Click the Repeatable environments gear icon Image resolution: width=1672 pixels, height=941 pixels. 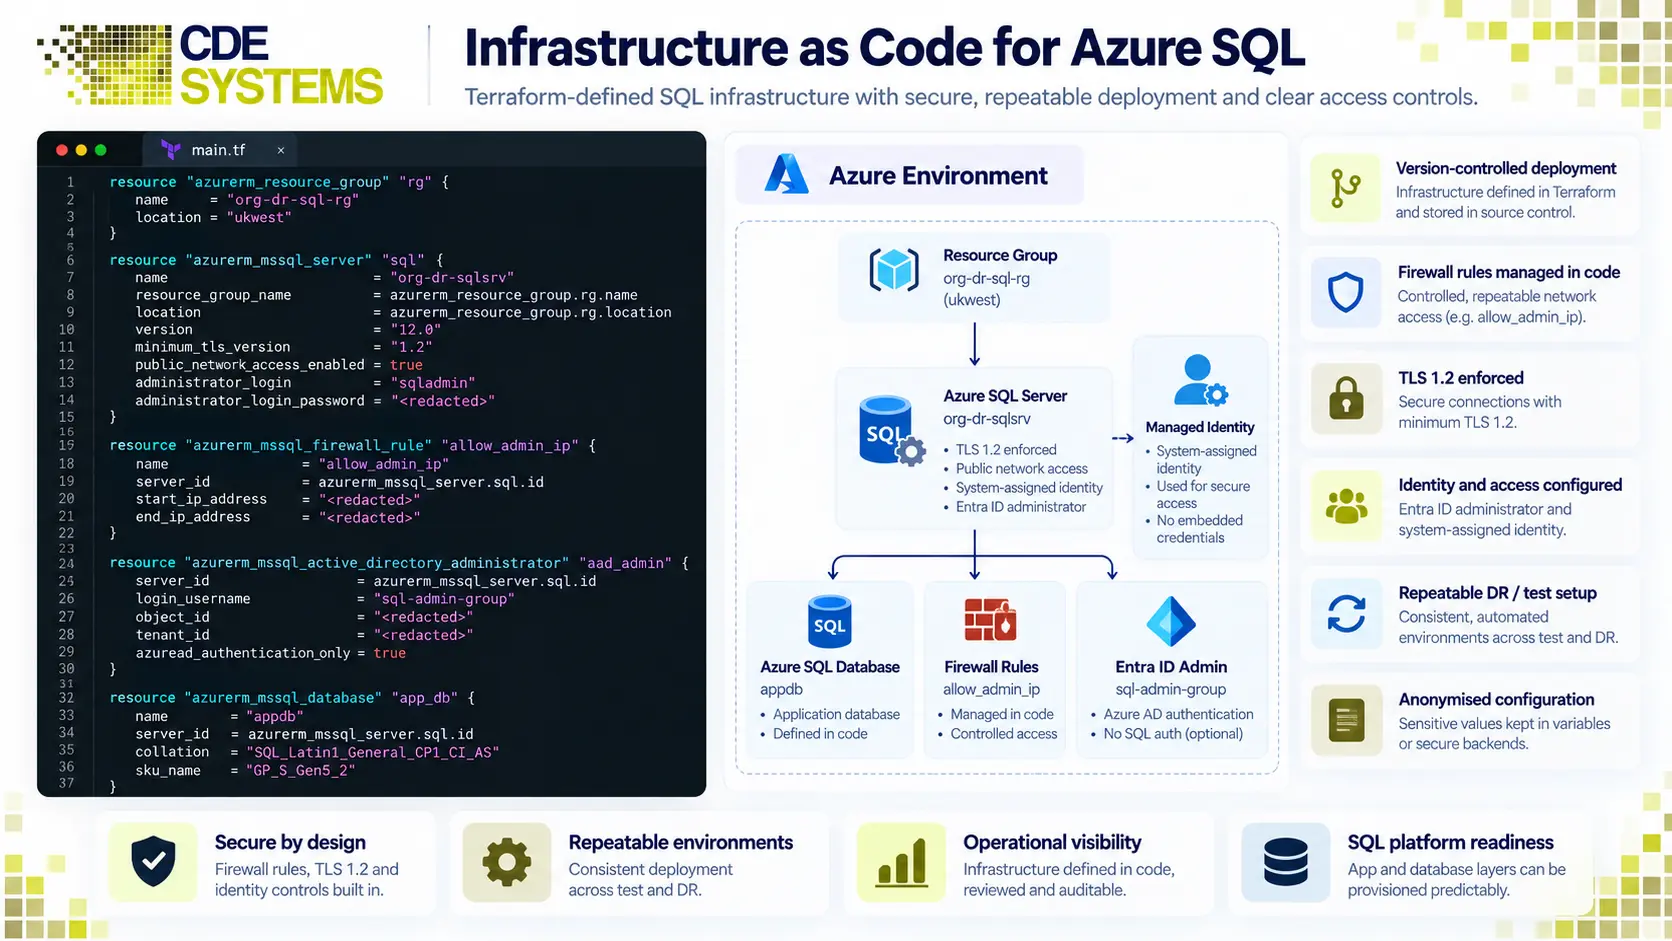point(507,862)
